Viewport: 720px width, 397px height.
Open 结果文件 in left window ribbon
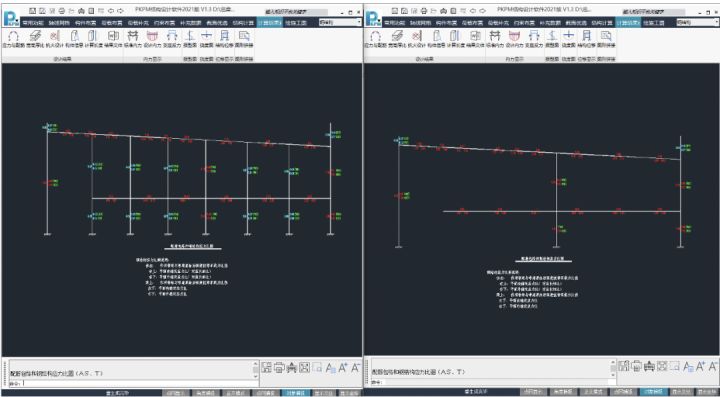pyautogui.click(x=112, y=39)
